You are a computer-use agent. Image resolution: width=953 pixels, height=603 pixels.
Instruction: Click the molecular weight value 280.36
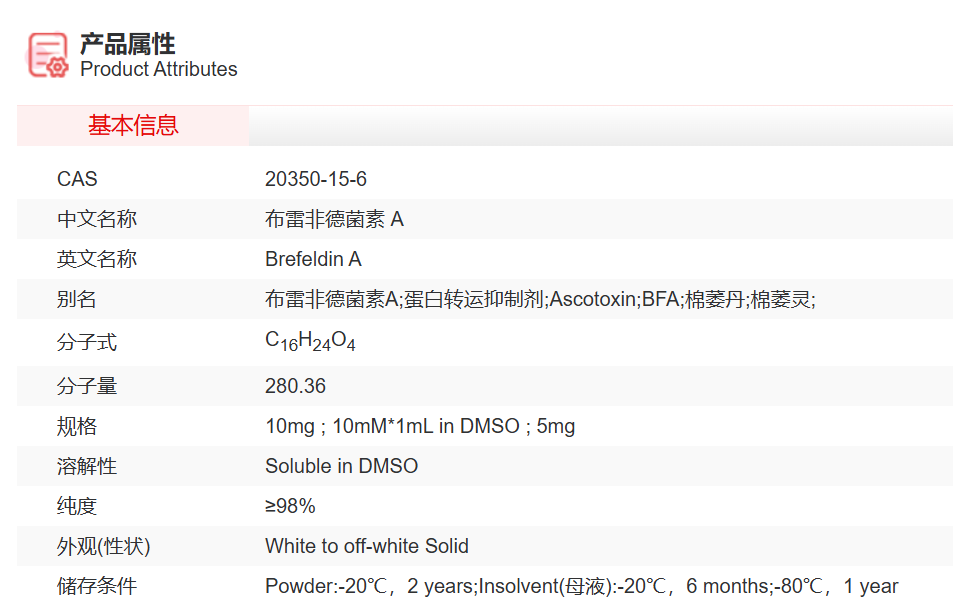click(295, 386)
